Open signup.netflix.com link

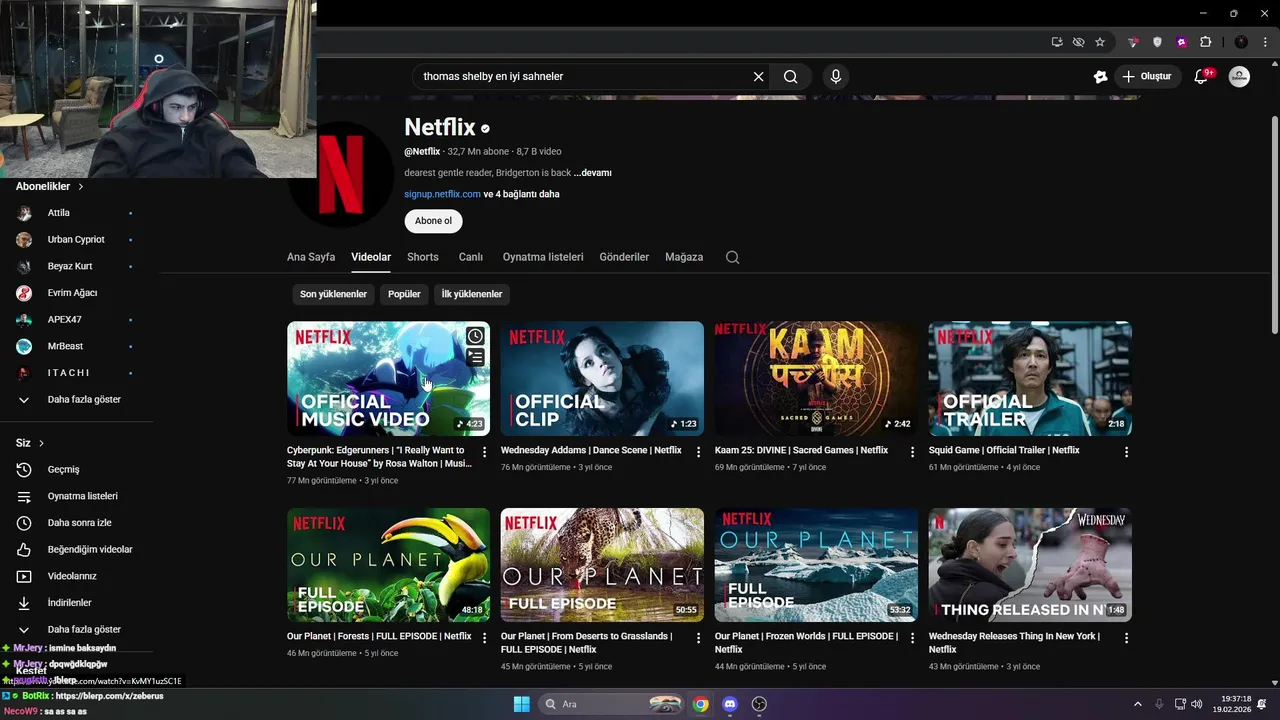(x=442, y=194)
